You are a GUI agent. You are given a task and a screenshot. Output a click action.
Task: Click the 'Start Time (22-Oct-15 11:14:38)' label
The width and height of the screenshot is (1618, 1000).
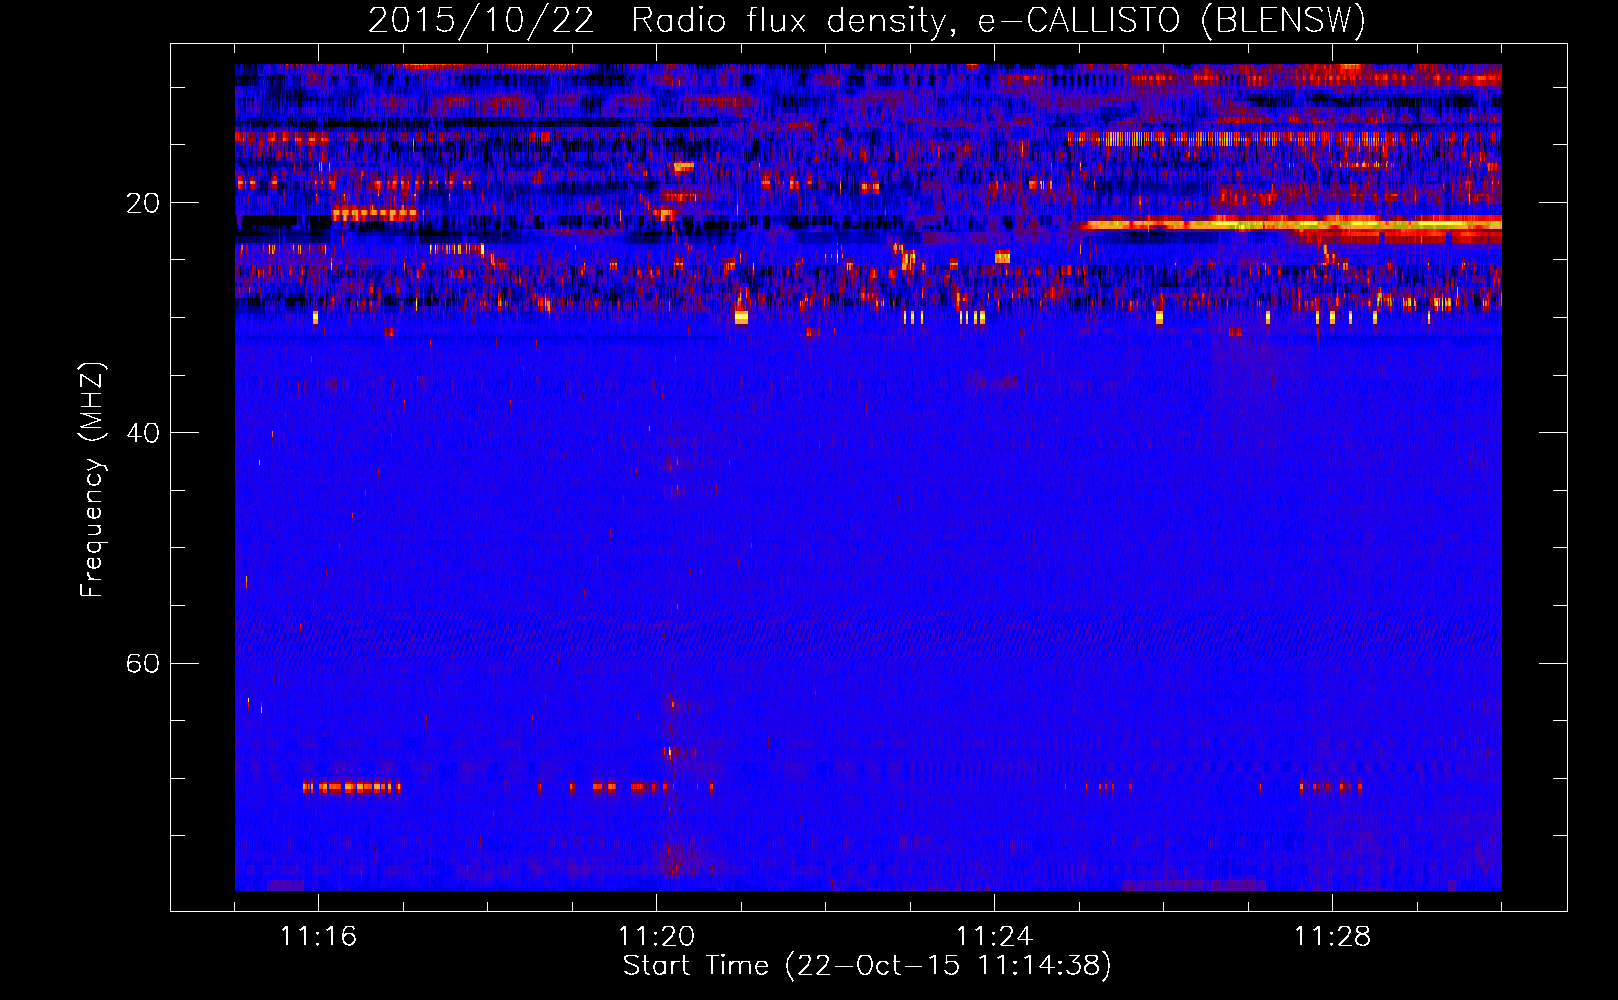point(867,966)
